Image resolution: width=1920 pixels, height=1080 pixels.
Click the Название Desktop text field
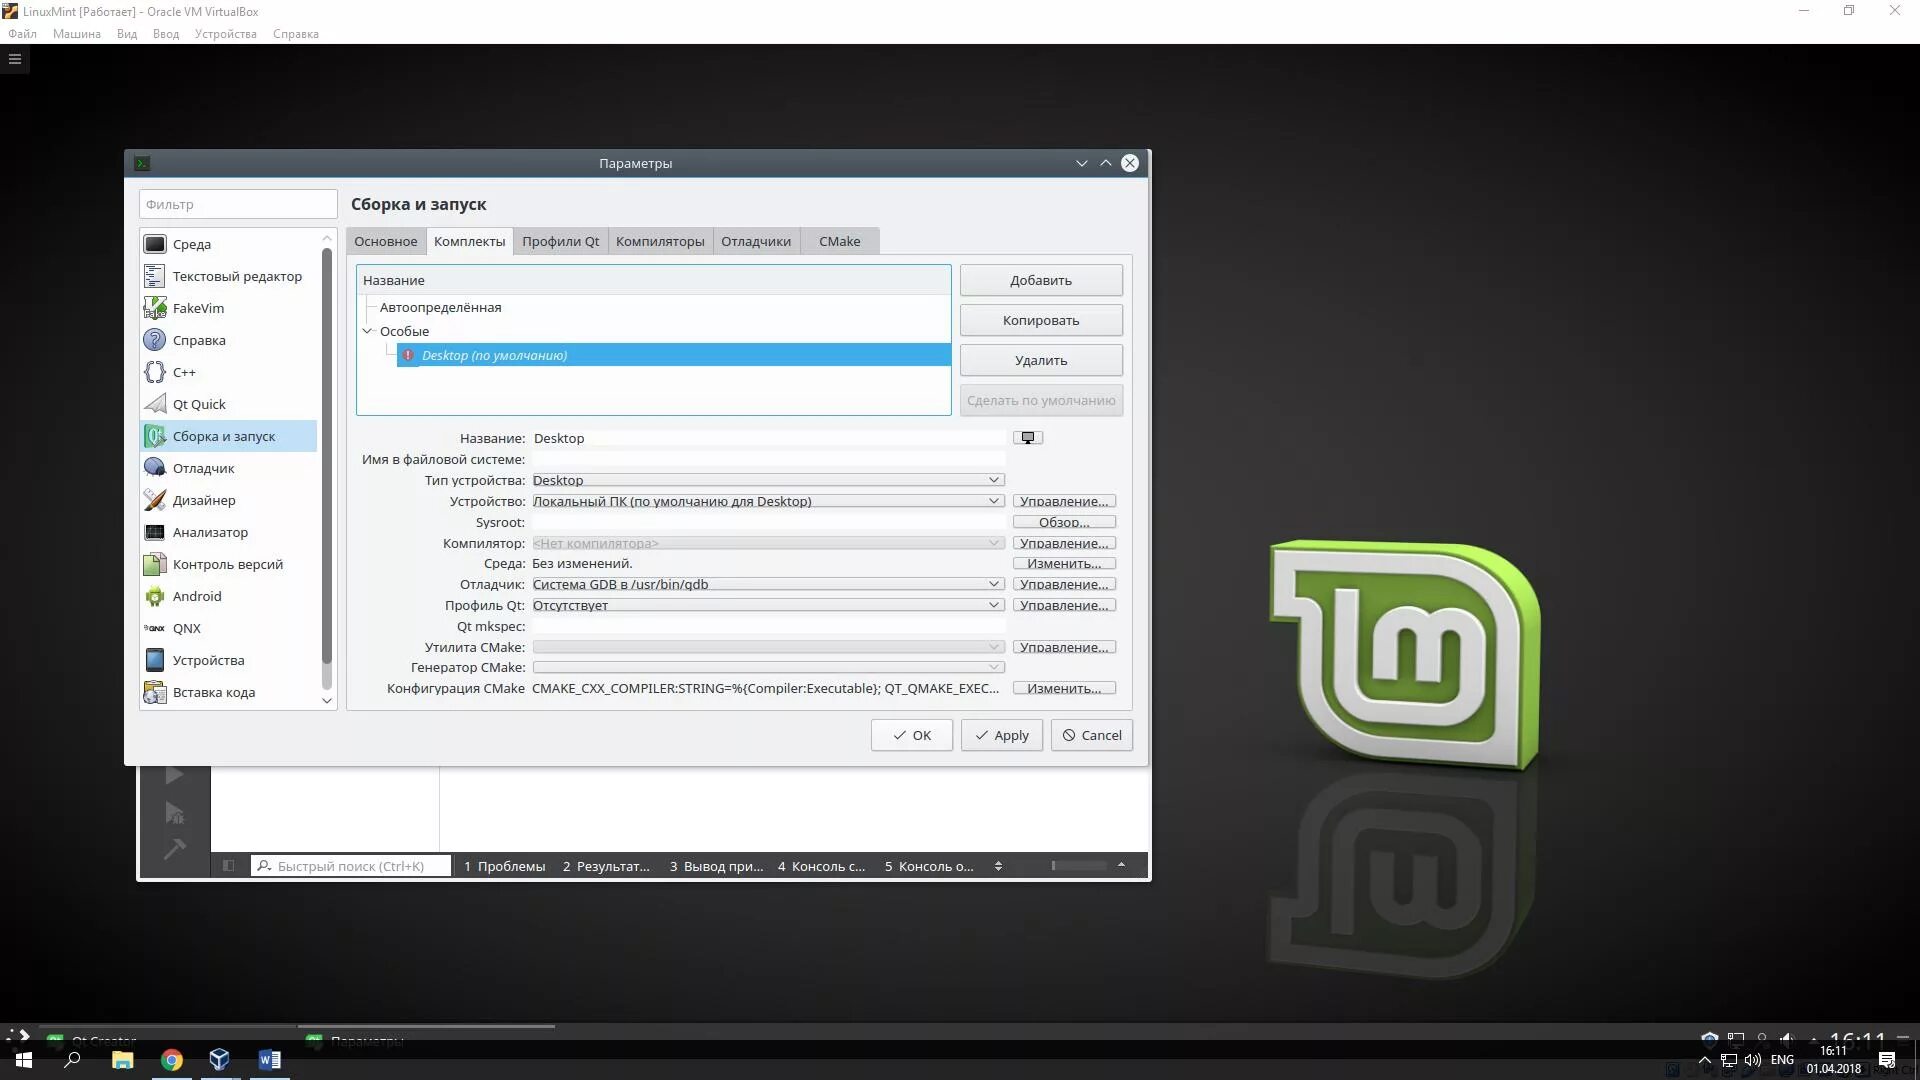pyautogui.click(x=768, y=438)
